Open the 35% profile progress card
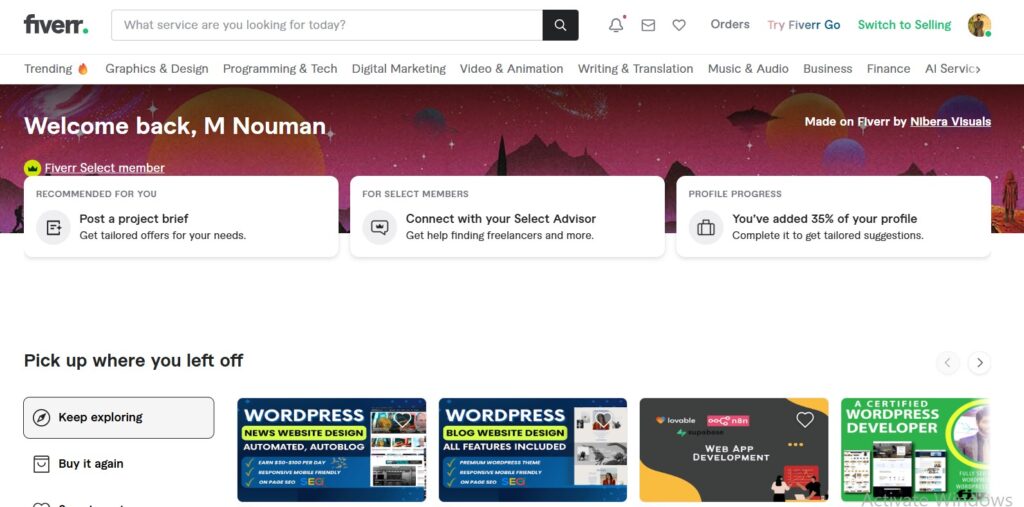 coord(833,216)
